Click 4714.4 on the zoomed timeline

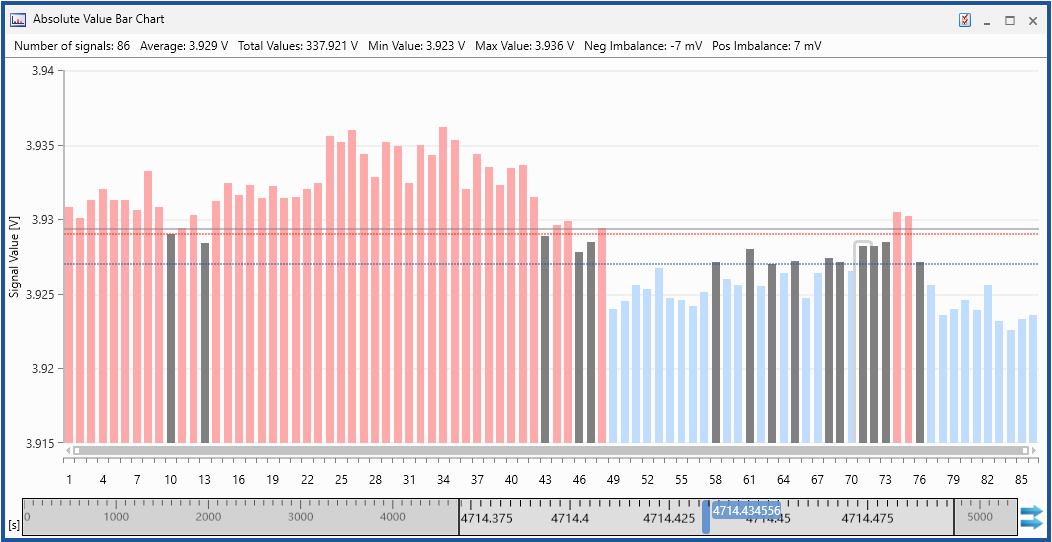pyautogui.click(x=570, y=518)
